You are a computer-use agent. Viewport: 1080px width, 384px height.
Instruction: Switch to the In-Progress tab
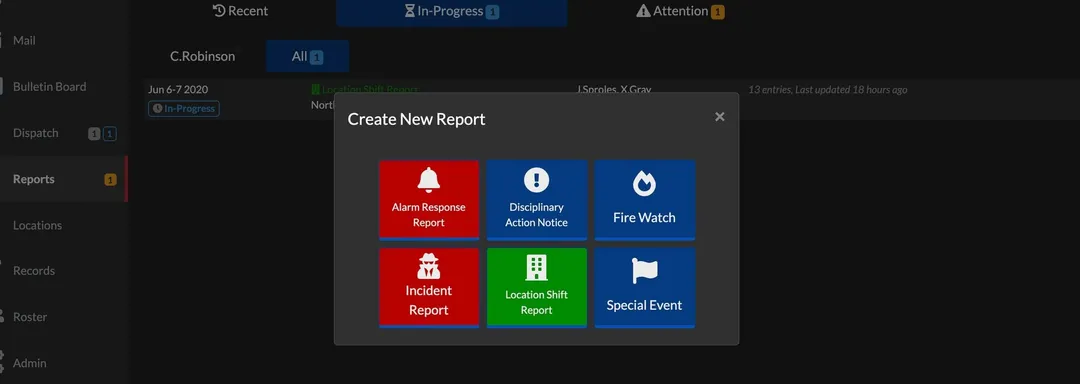tap(451, 12)
